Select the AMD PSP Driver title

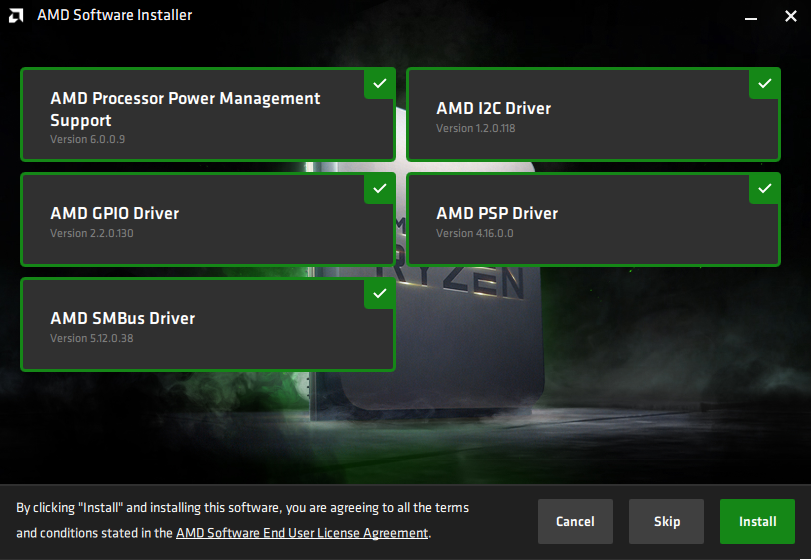[x=497, y=213]
